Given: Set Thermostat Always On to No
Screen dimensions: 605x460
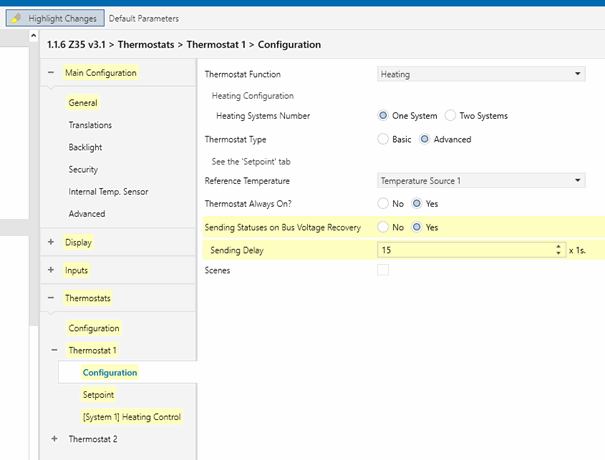Looking at the screenshot, I should pyautogui.click(x=383, y=203).
